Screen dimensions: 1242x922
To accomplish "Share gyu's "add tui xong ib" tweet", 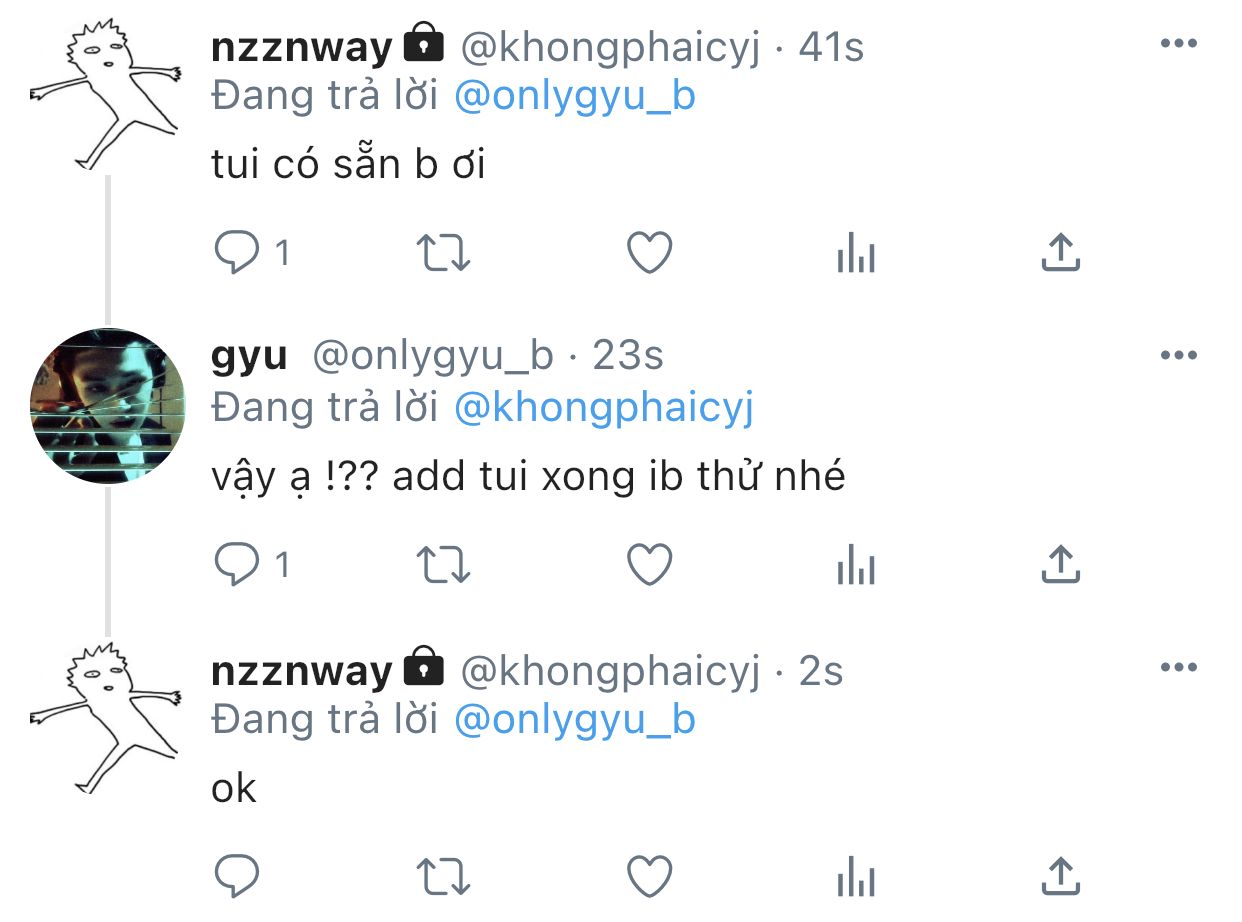I will [x=1060, y=566].
